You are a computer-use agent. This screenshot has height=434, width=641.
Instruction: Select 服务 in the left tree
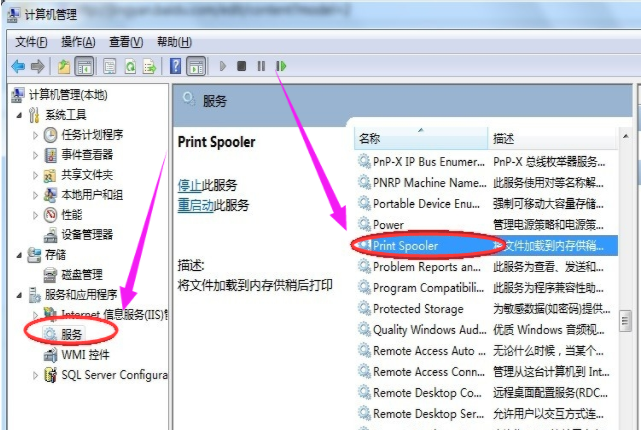pyautogui.click(x=72, y=335)
